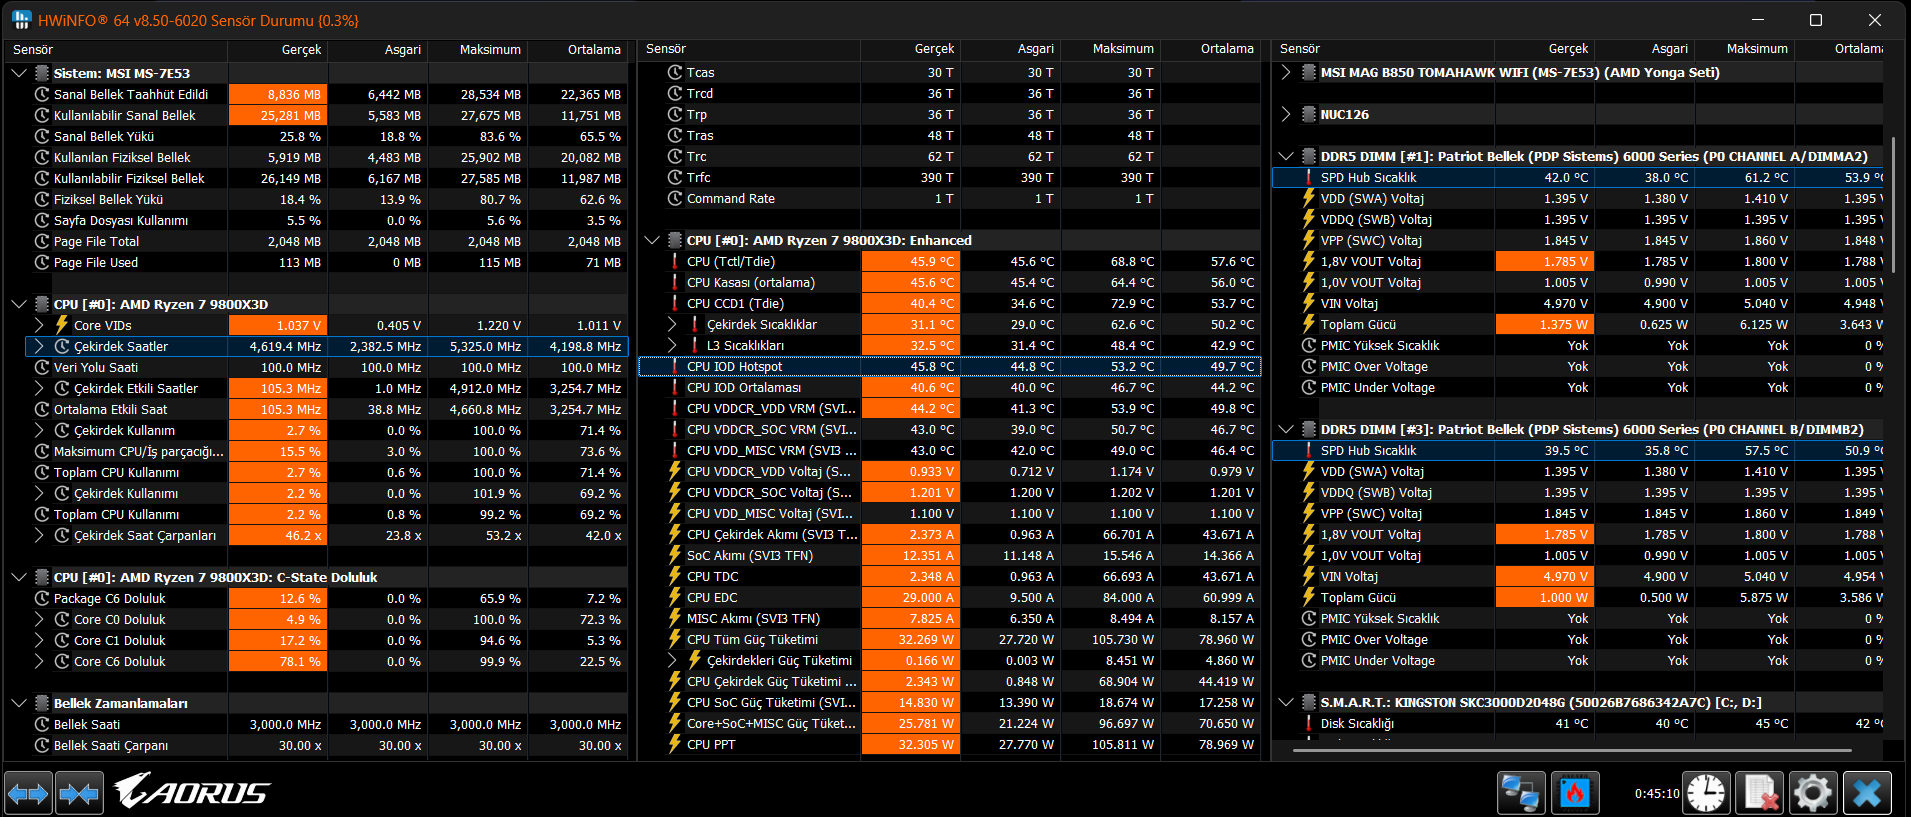Click the 0:45:10 elapsed time readout
Screen dimensions: 1911x817
(1657, 794)
